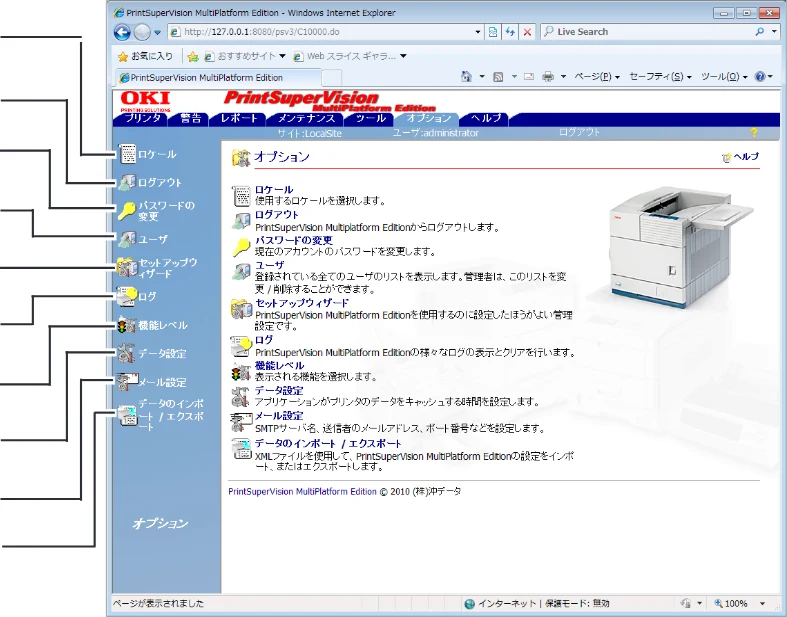Click the User icon in the left sidebar
The image size is (787, 617).
[126, 239]
